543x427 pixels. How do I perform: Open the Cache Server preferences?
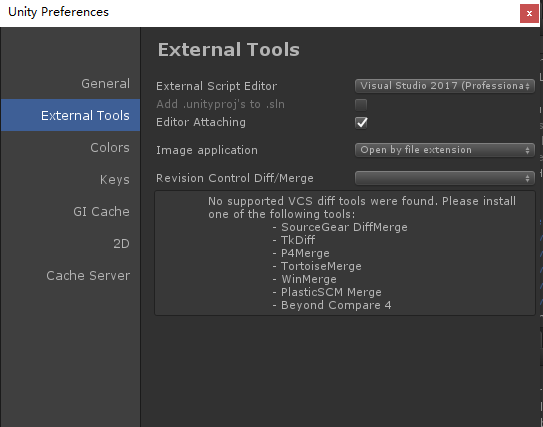pyautogui.click(x=88, y=276)
